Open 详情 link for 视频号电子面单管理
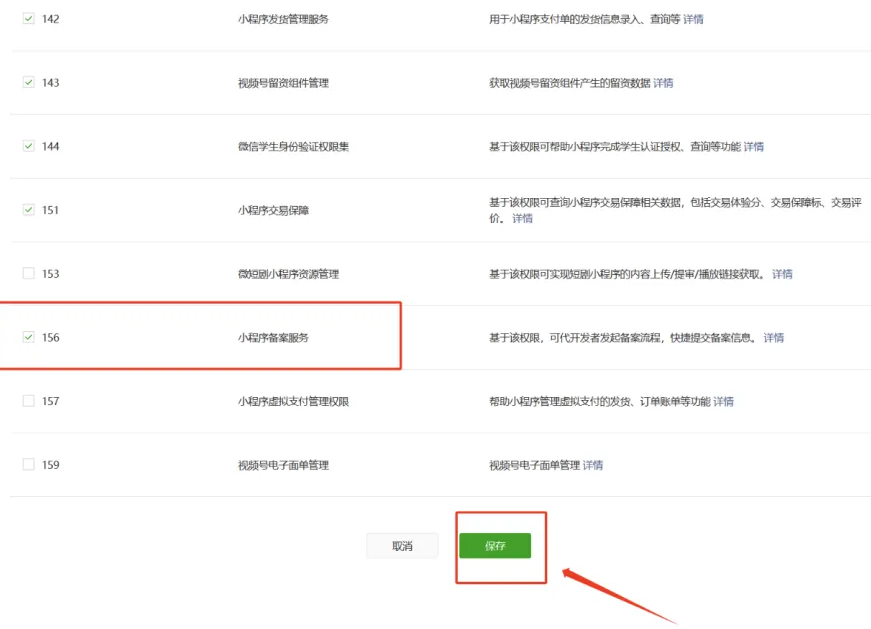The width and height of the screenshot is (871, 629). (593, 465)
